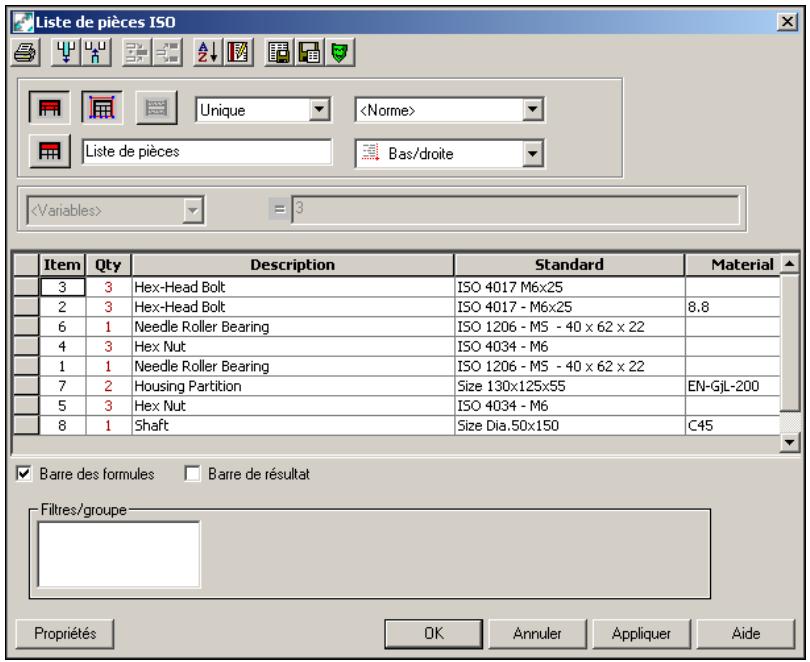Toggle the Barre des formules checkbox
The width and height of the screenshot is (810, 662).
[24, 473]
